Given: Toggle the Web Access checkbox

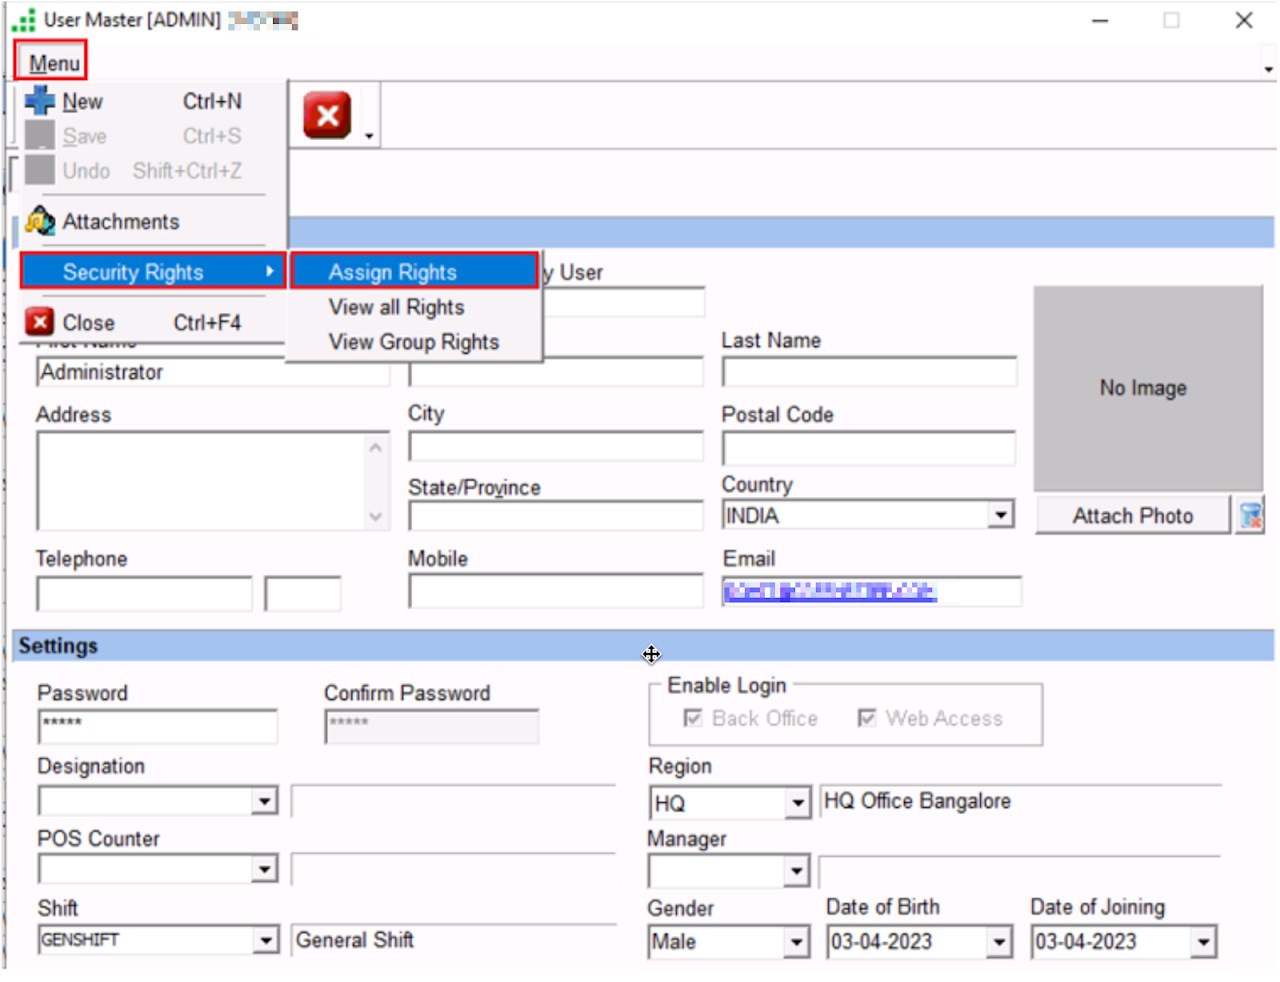Looking at the screenshot, I should pyautogui.click(x=867, y=718).
